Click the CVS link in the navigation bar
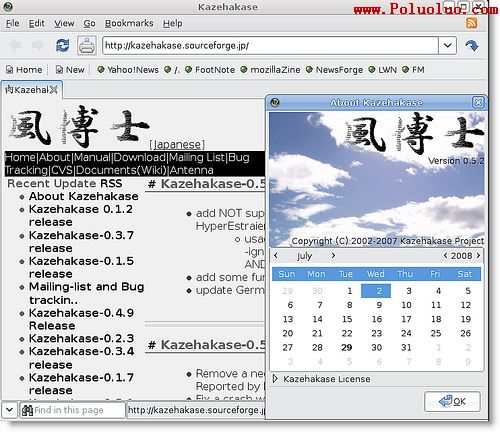500x432 pixels. click(62, 170)
